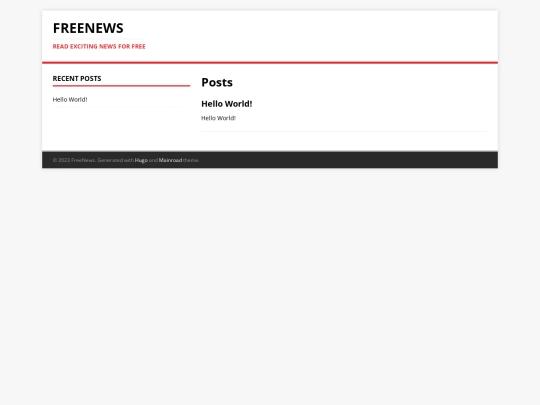Open the FREENEWS site title link
The height and width of the screenshot is (405, 540).
pos(88,28)
